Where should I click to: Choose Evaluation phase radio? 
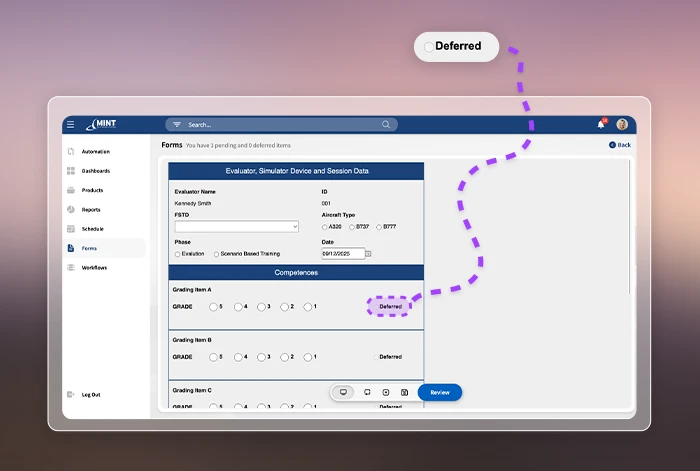[x=178, y=254]
